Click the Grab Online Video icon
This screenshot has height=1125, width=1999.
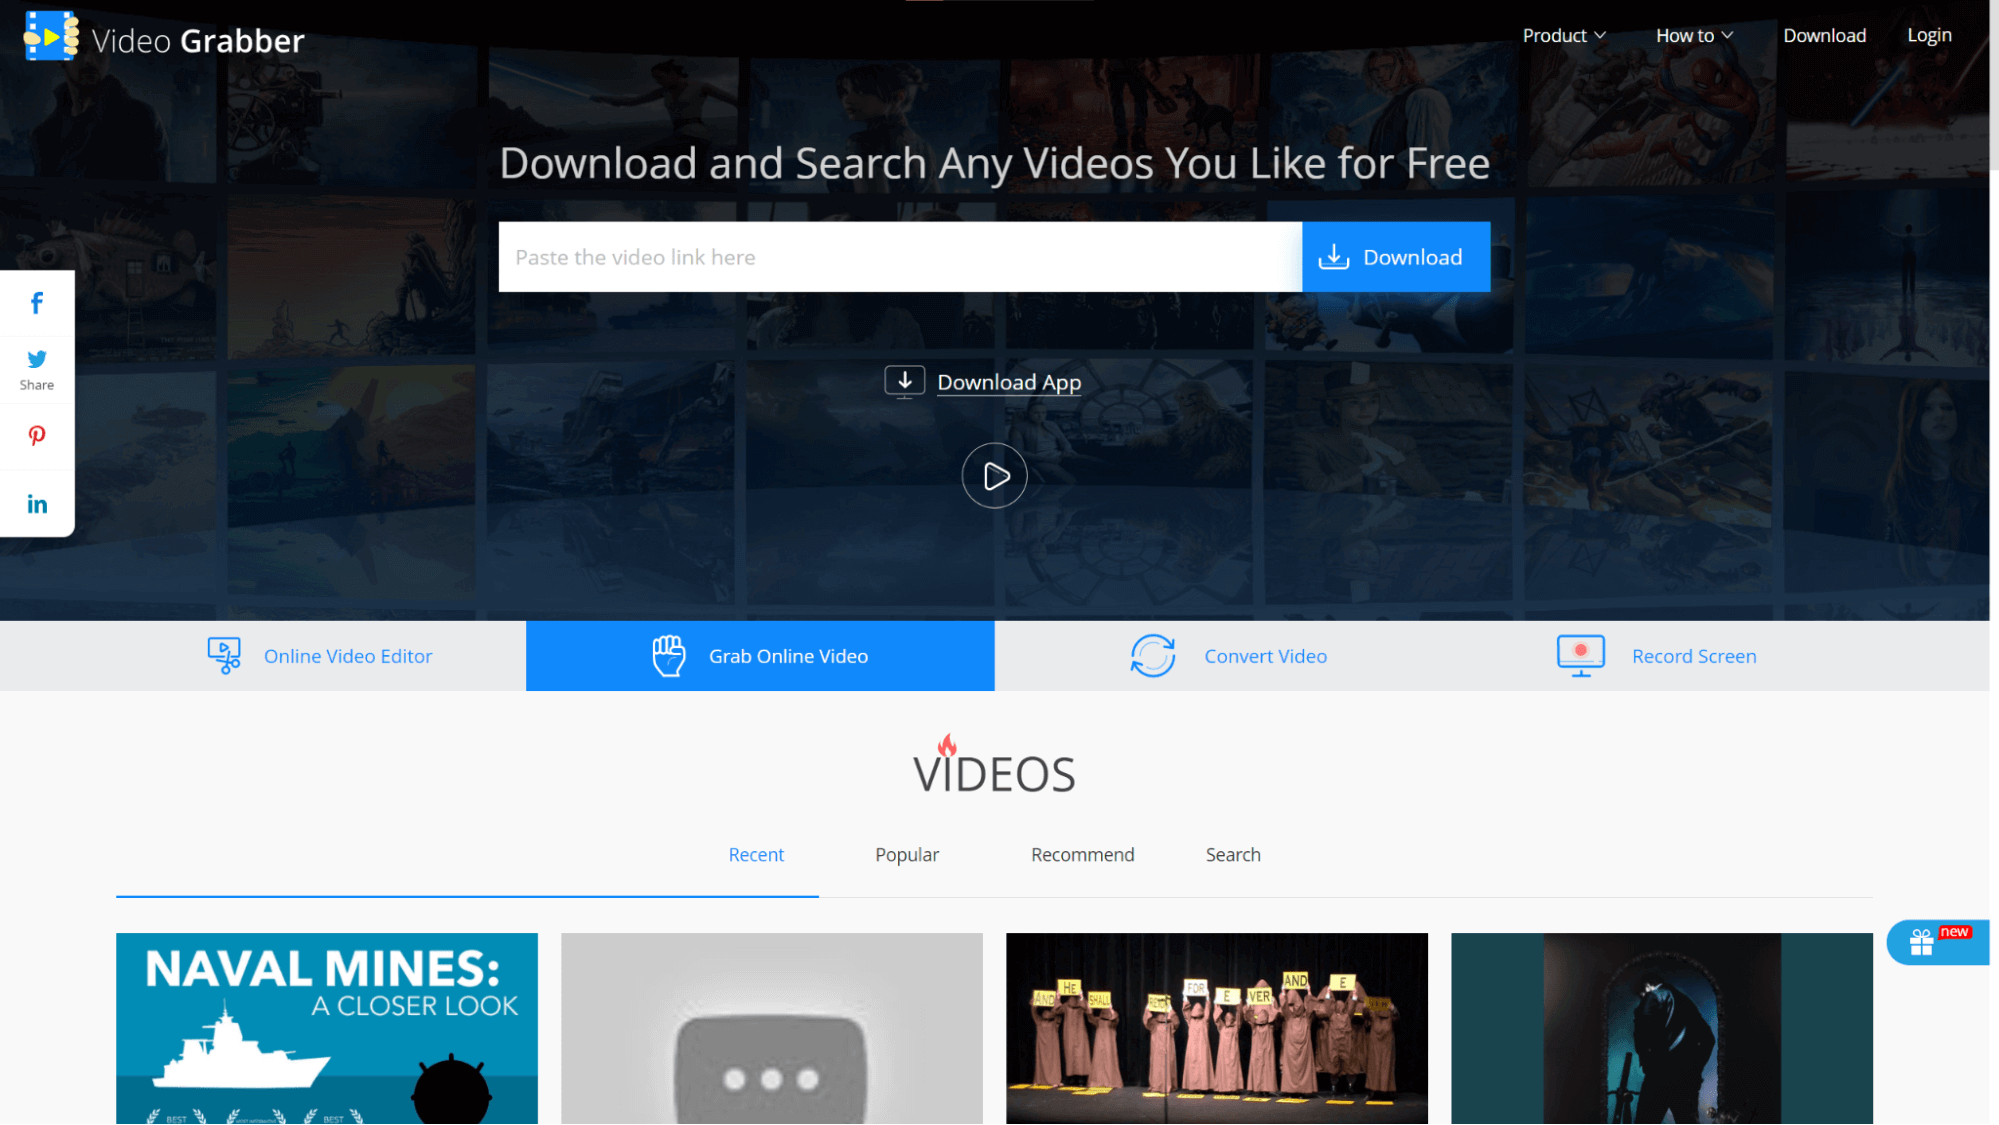tap(669, 655)
